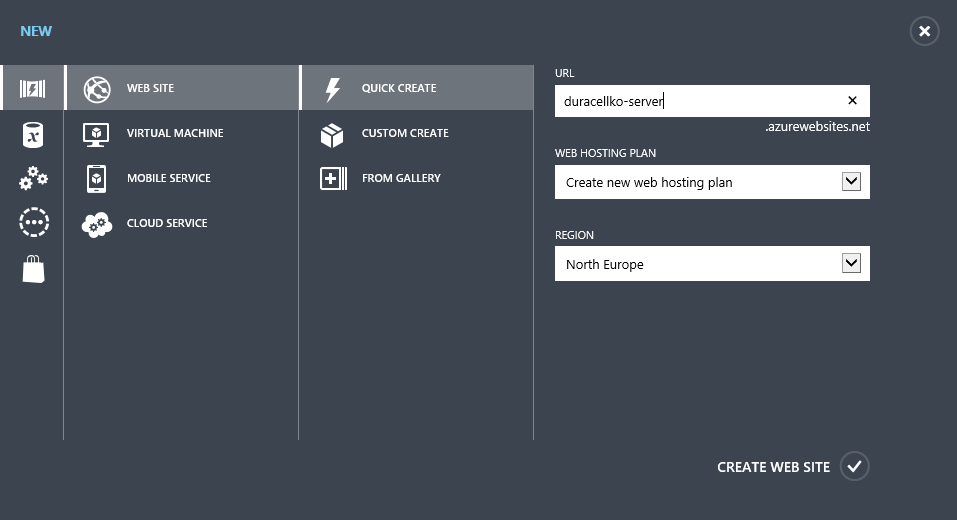The height and width of the screenshot is (520, 957).
Task: Click the Create new web hosting plan box
Action: click(712, 182)
